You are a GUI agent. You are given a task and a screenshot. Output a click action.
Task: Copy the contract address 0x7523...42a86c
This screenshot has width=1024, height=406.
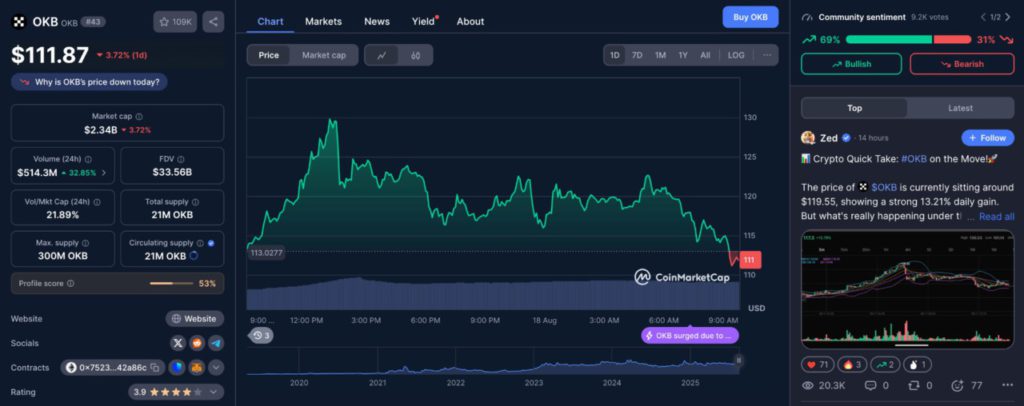[156, 368]
